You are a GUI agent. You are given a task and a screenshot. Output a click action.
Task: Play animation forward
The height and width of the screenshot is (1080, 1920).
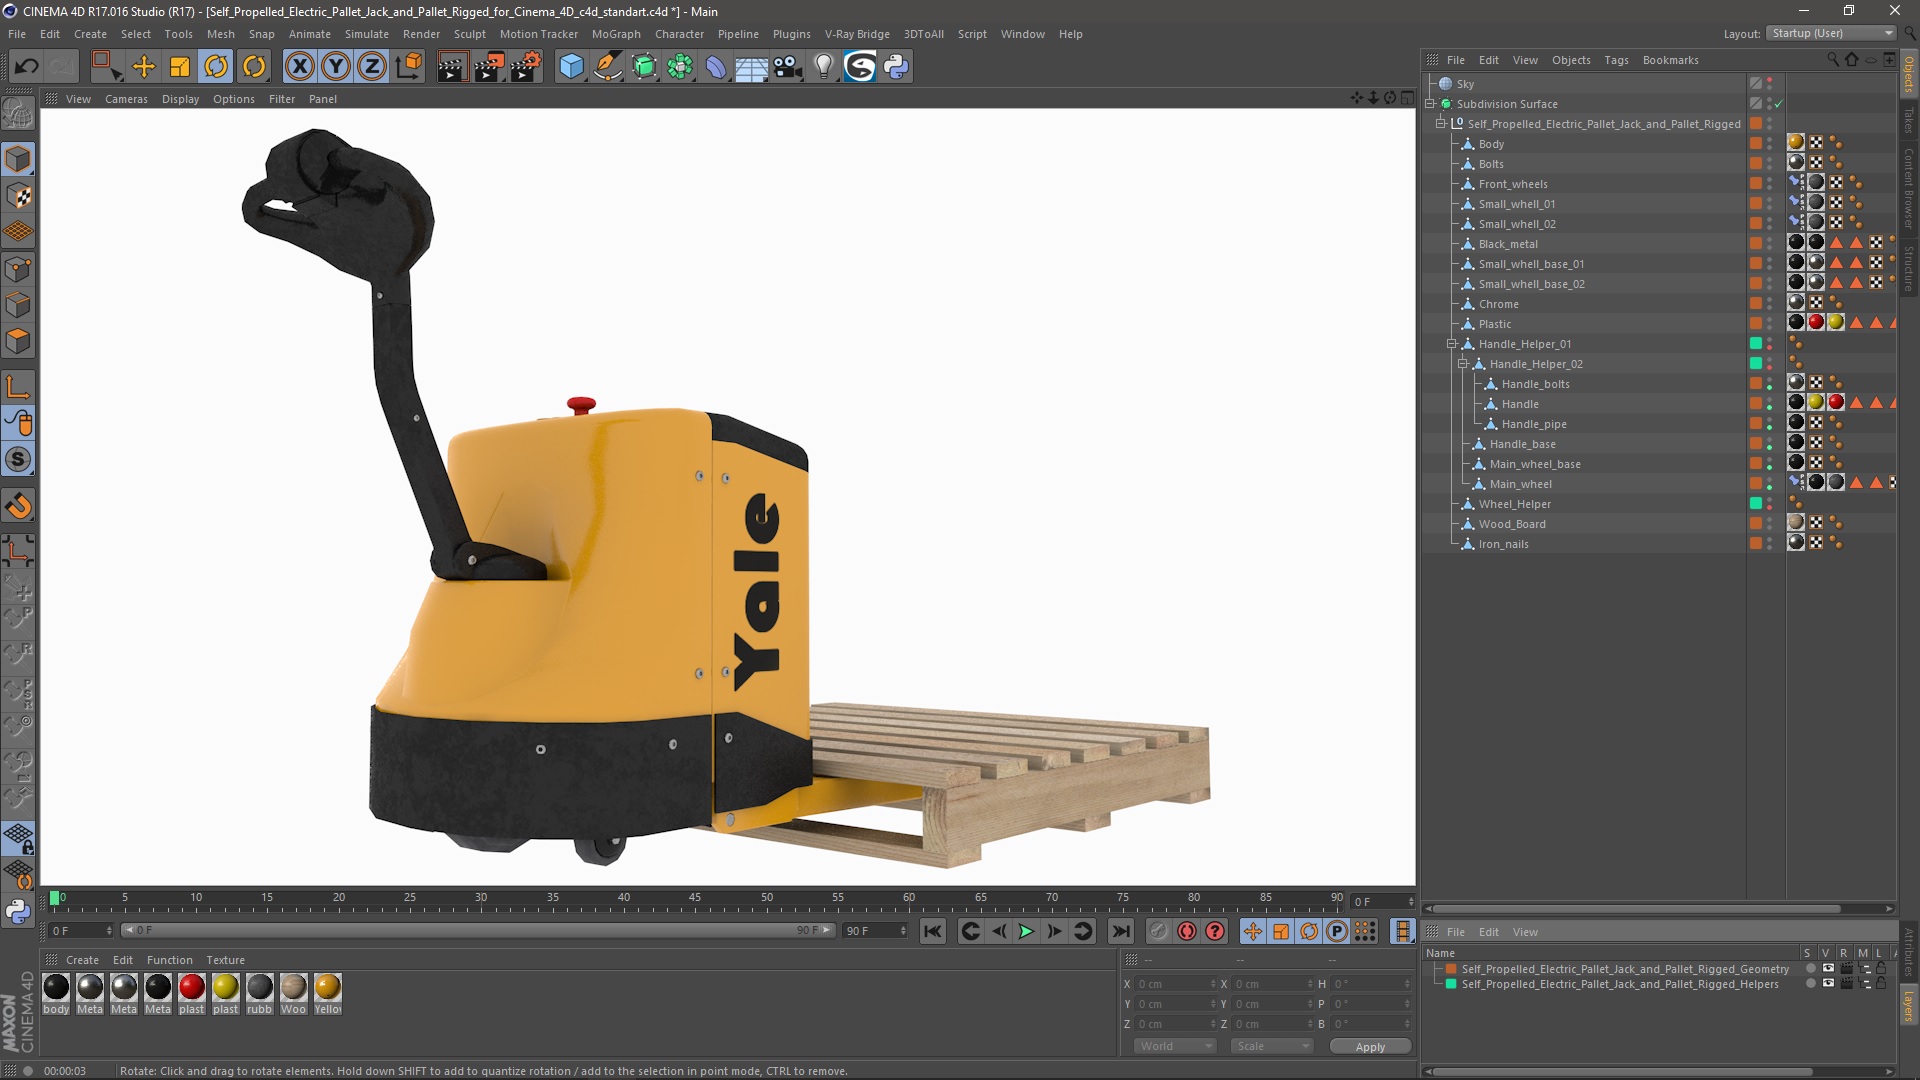(1026, 932)
